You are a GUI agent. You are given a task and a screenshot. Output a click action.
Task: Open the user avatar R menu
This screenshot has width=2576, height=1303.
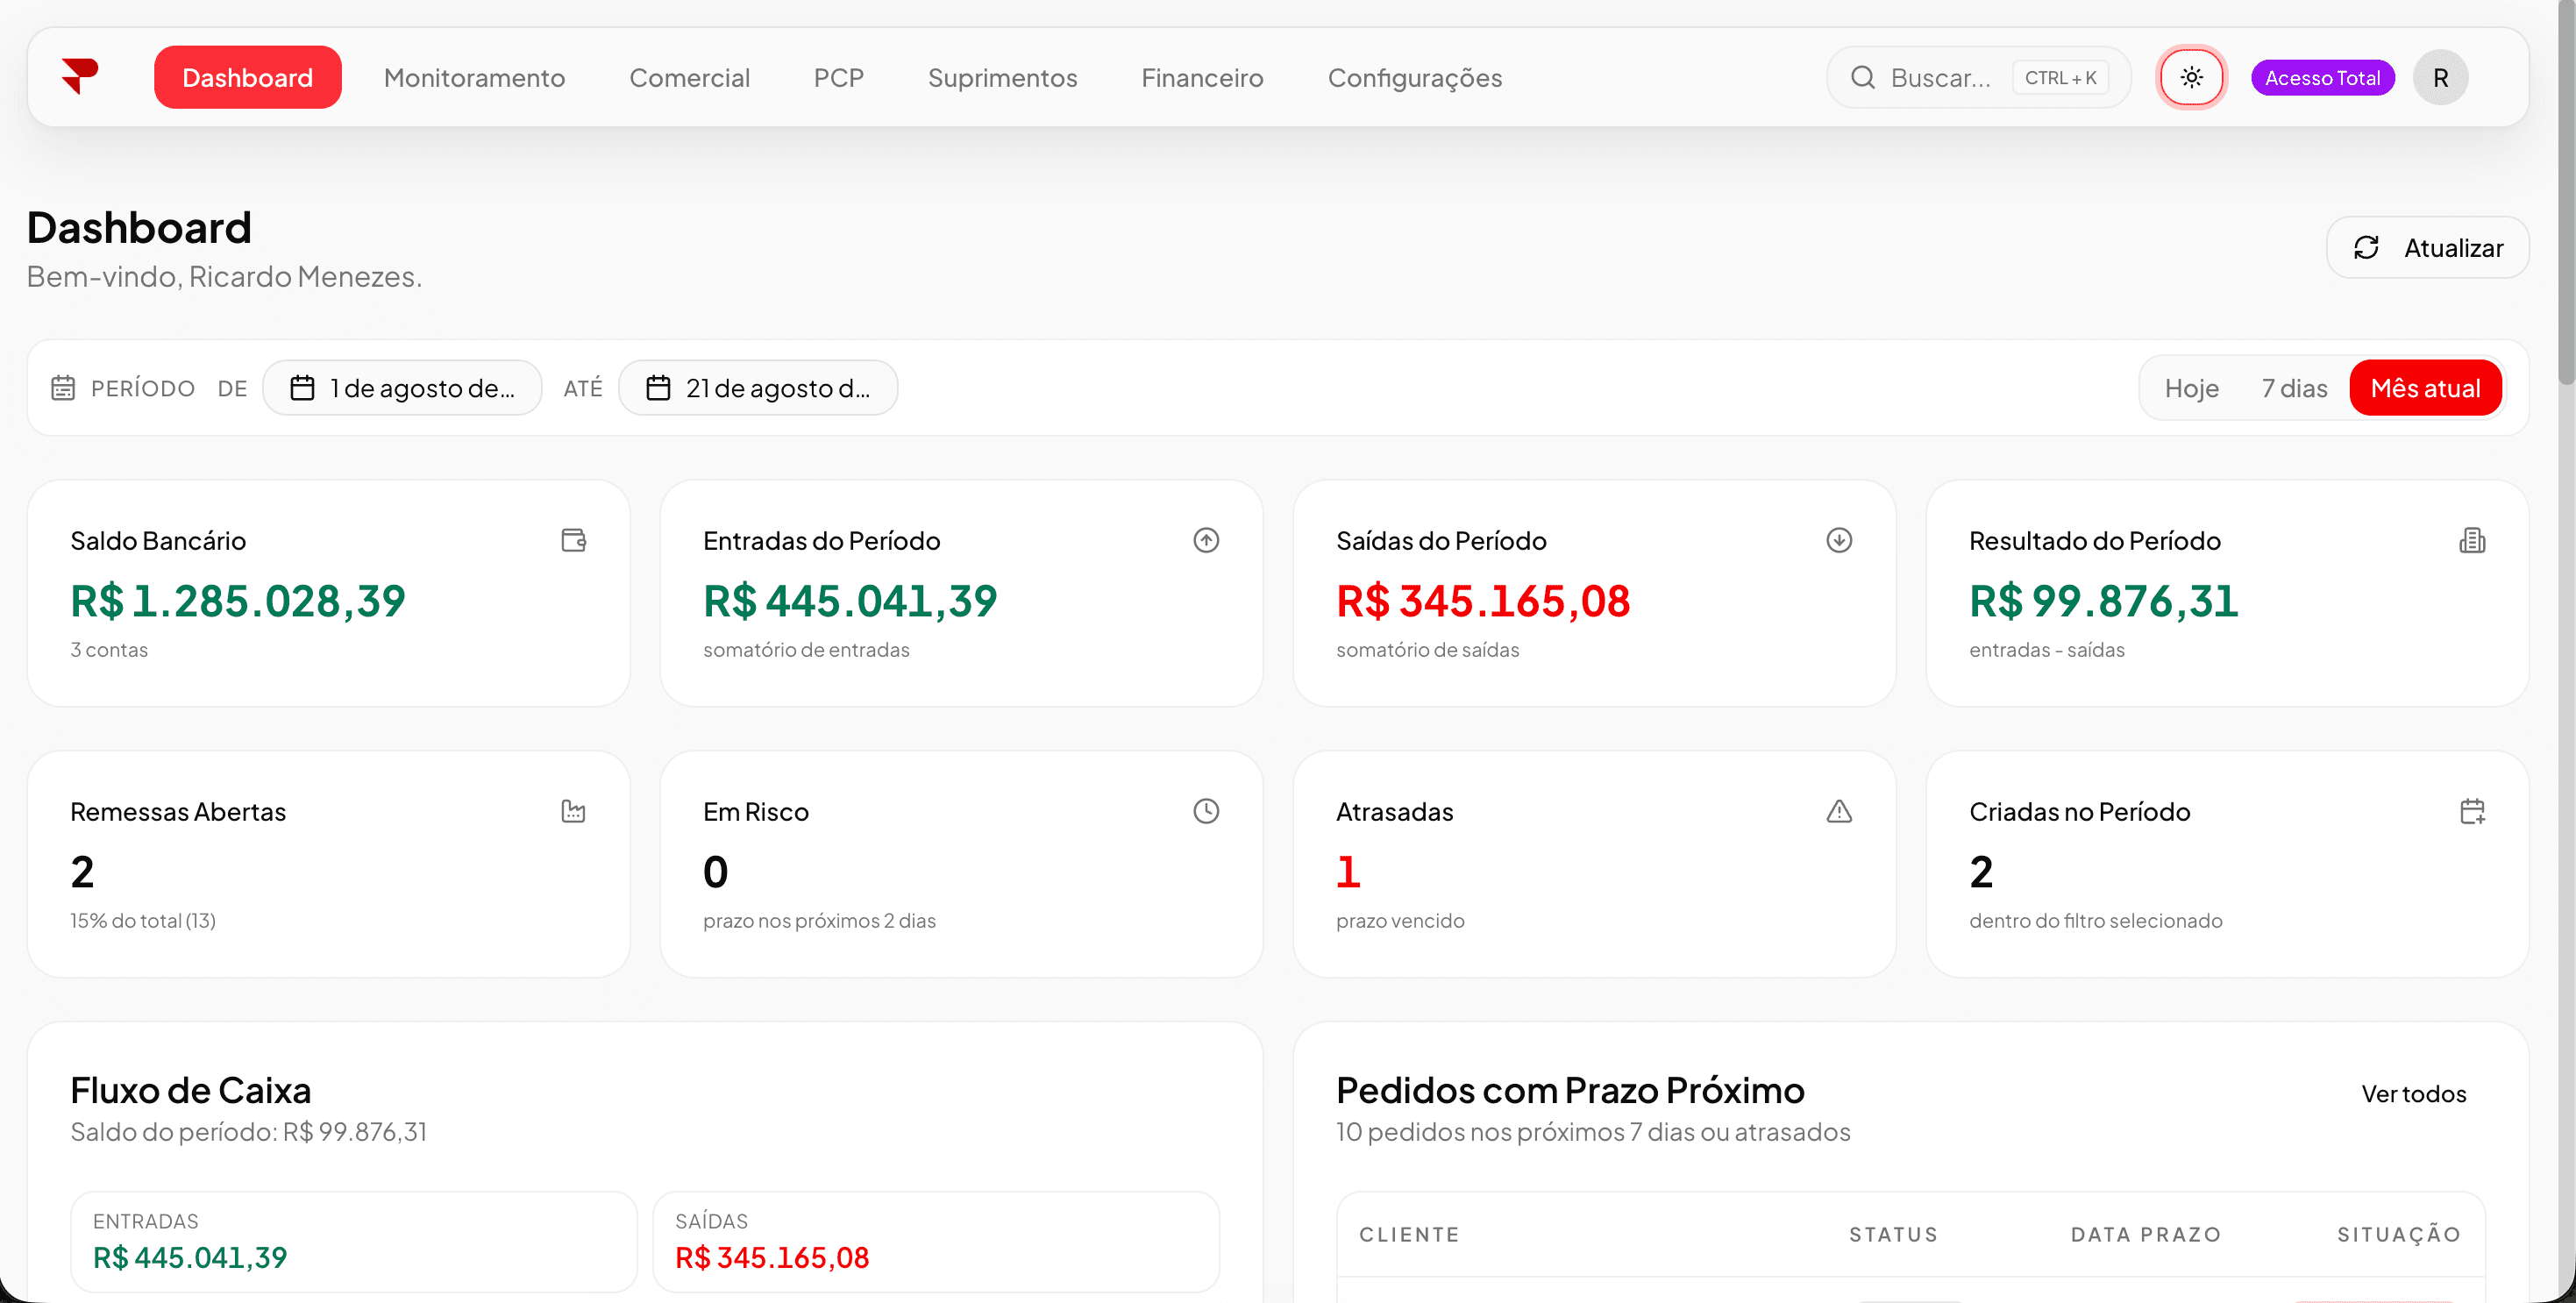(x=2440, y=77)
